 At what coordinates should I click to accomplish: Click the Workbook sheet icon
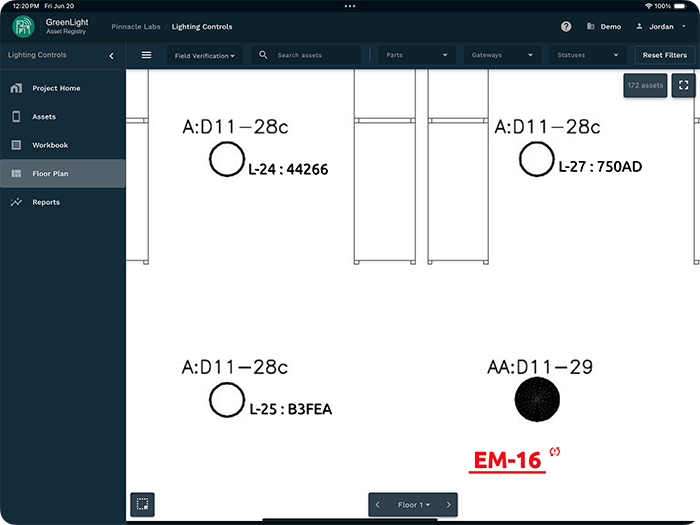(x=16, y=145)
